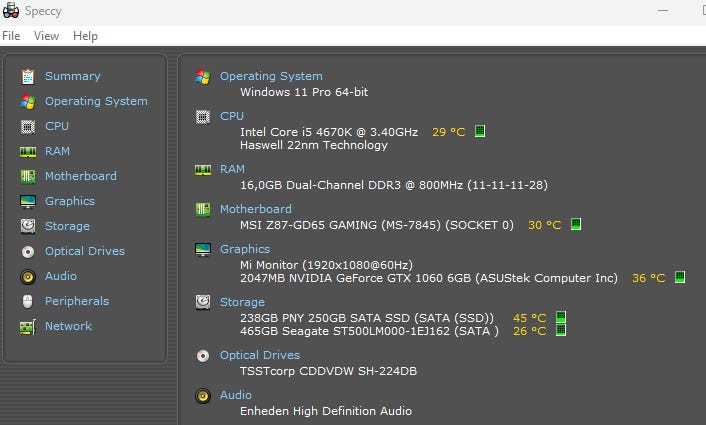Open Motherboard heading link in summary panel
The width and height of the screenshot is (706, 425).
click(256, 209)
